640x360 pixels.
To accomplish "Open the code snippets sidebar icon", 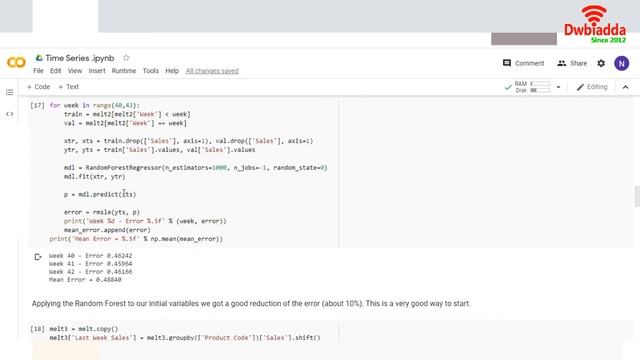I will point(9,114).
